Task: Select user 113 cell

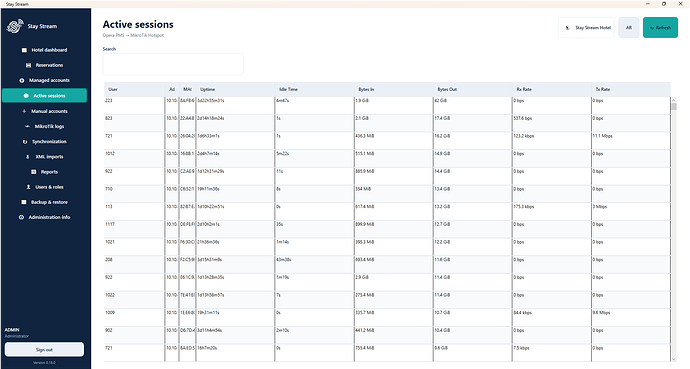Action: [134, 212]
